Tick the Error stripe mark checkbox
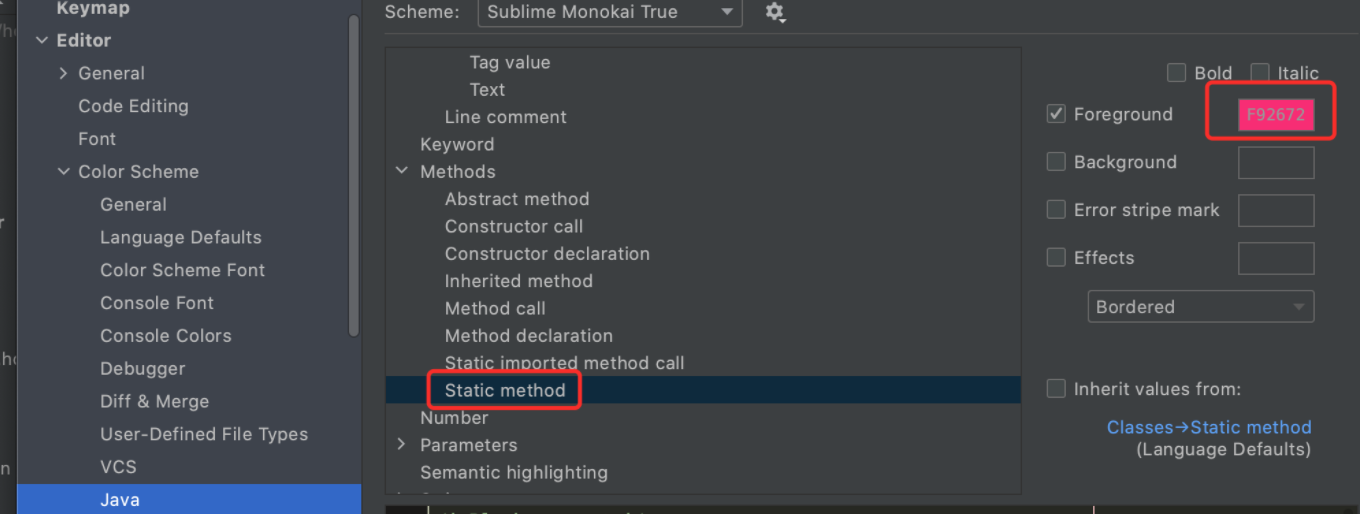Image resolution: width=1360 pixels, height=514 pixels. (x=1056, y=210)
